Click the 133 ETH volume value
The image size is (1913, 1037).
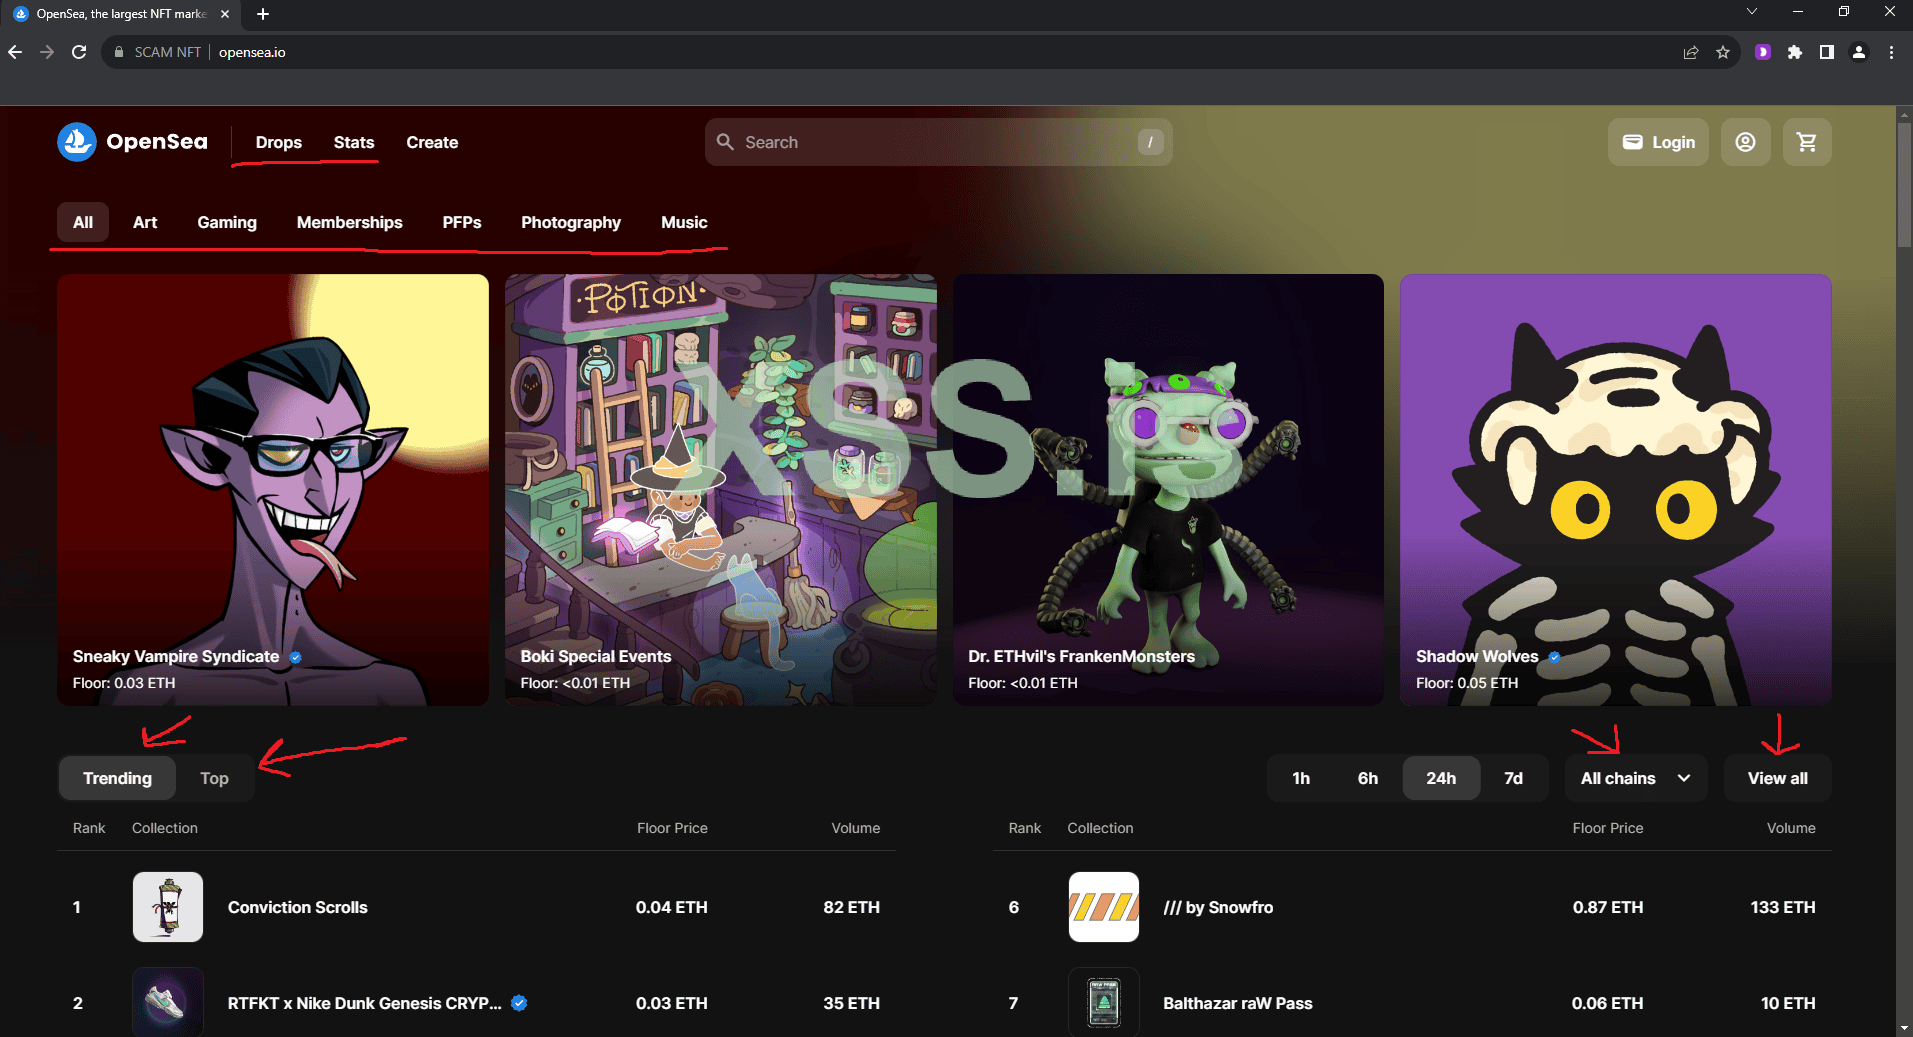pyautogui.click(x=1783, y=907)
